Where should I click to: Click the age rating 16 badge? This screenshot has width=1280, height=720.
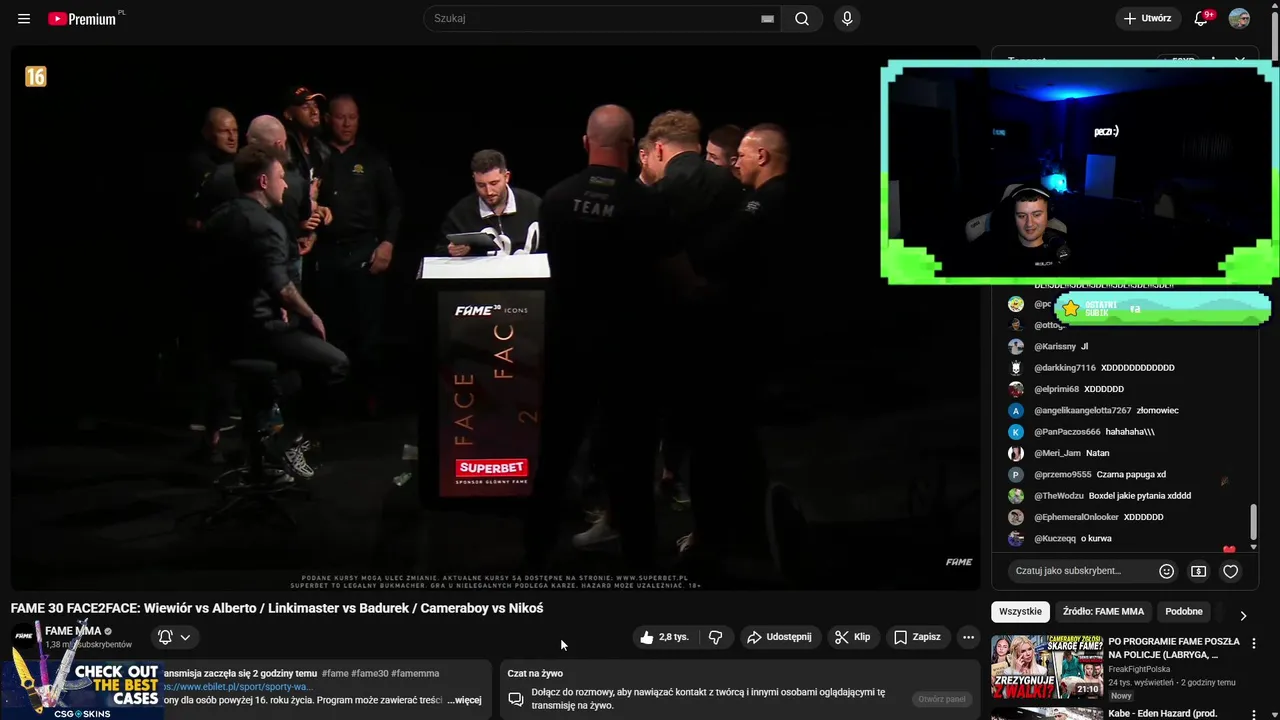pyautogui.click(x=36, y=77)
